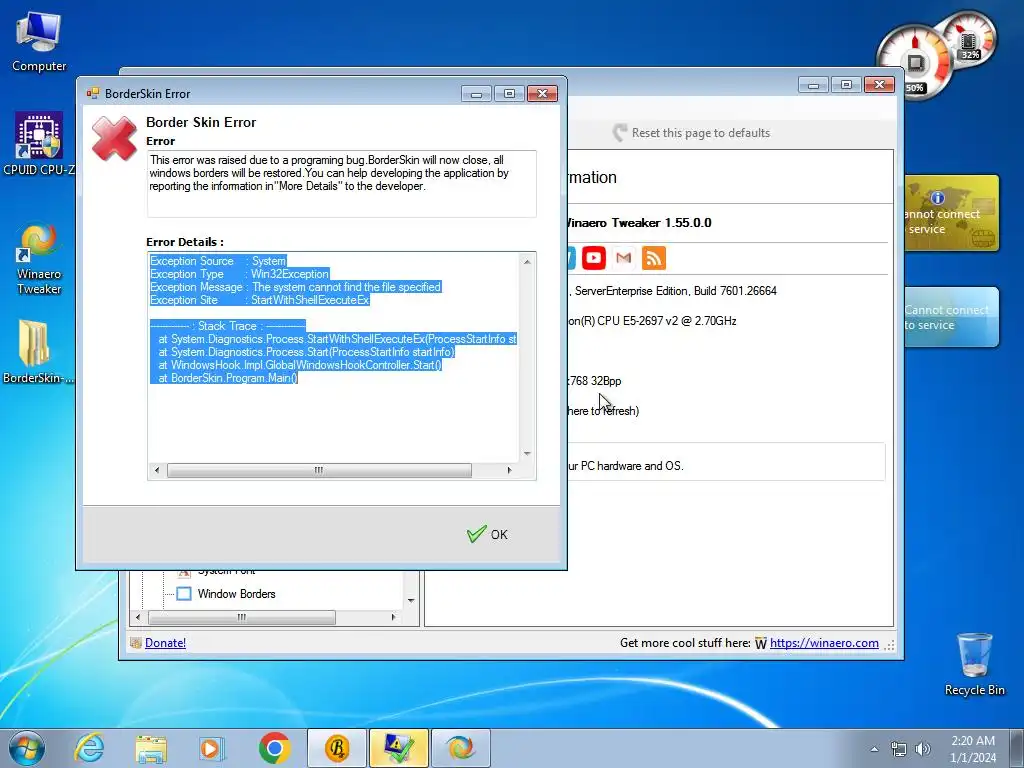Click the Winaero window resize grip

(889, 645)
